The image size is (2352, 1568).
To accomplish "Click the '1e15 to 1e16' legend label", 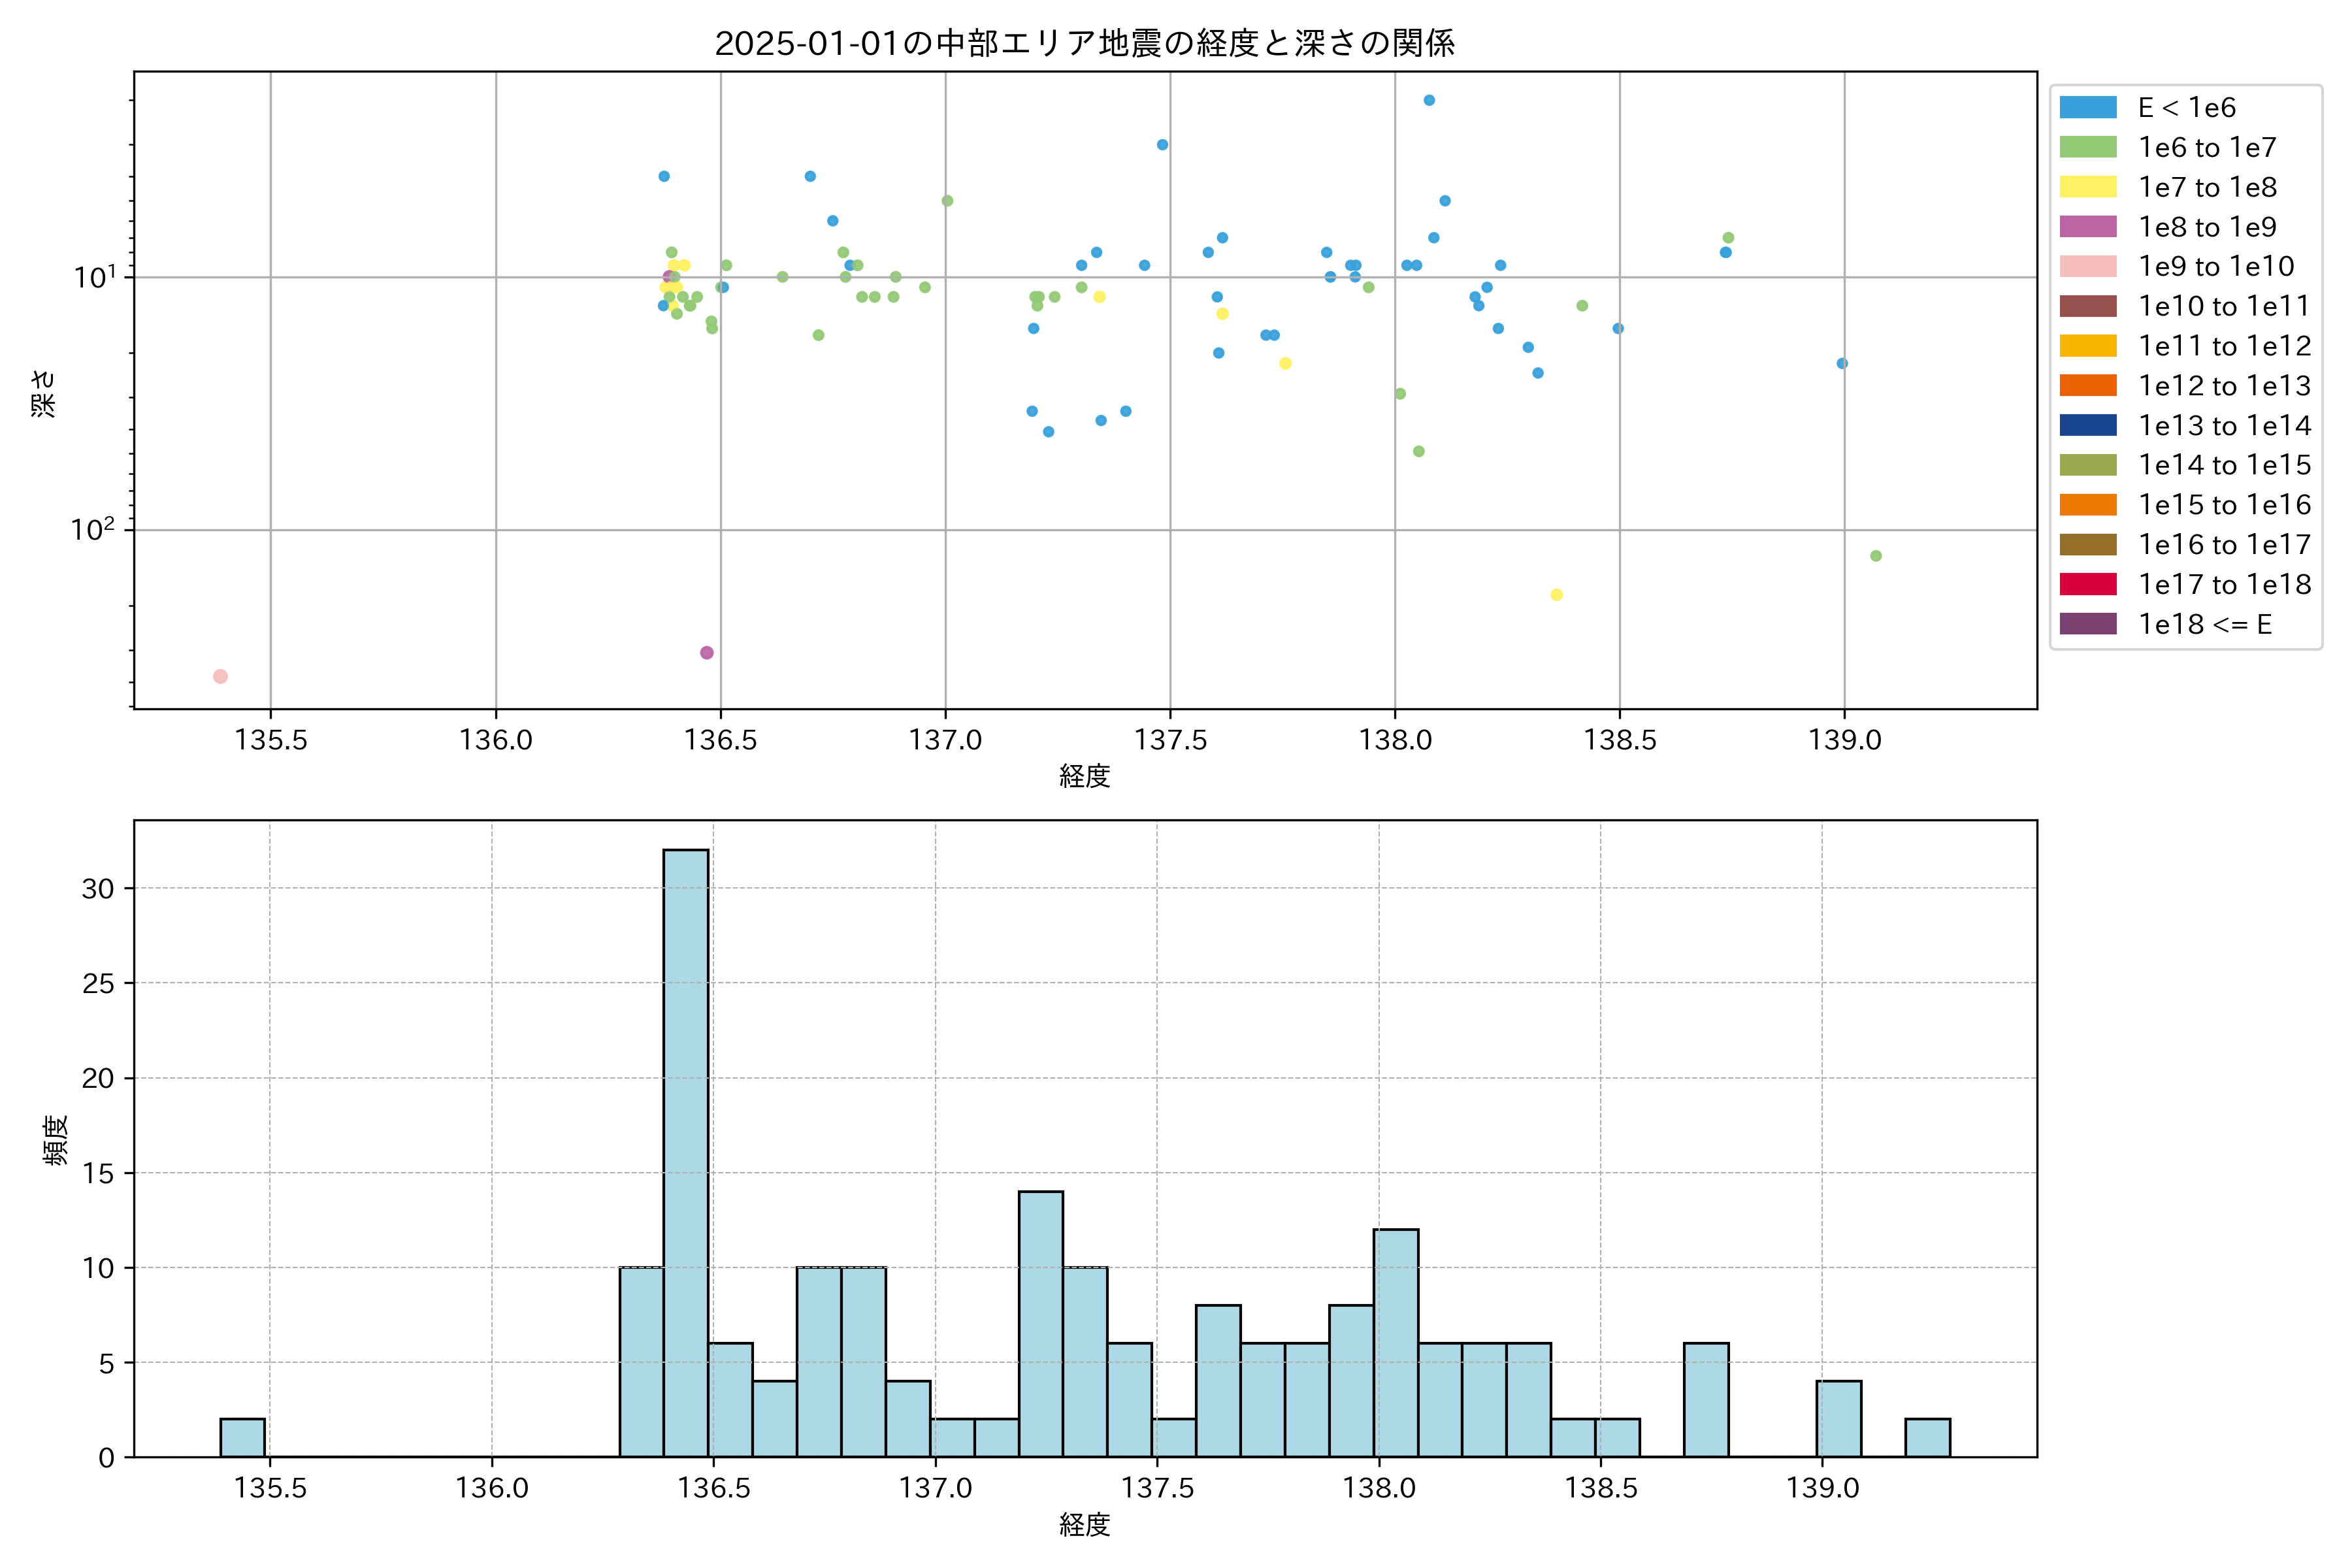I will tap(2224, 505).
